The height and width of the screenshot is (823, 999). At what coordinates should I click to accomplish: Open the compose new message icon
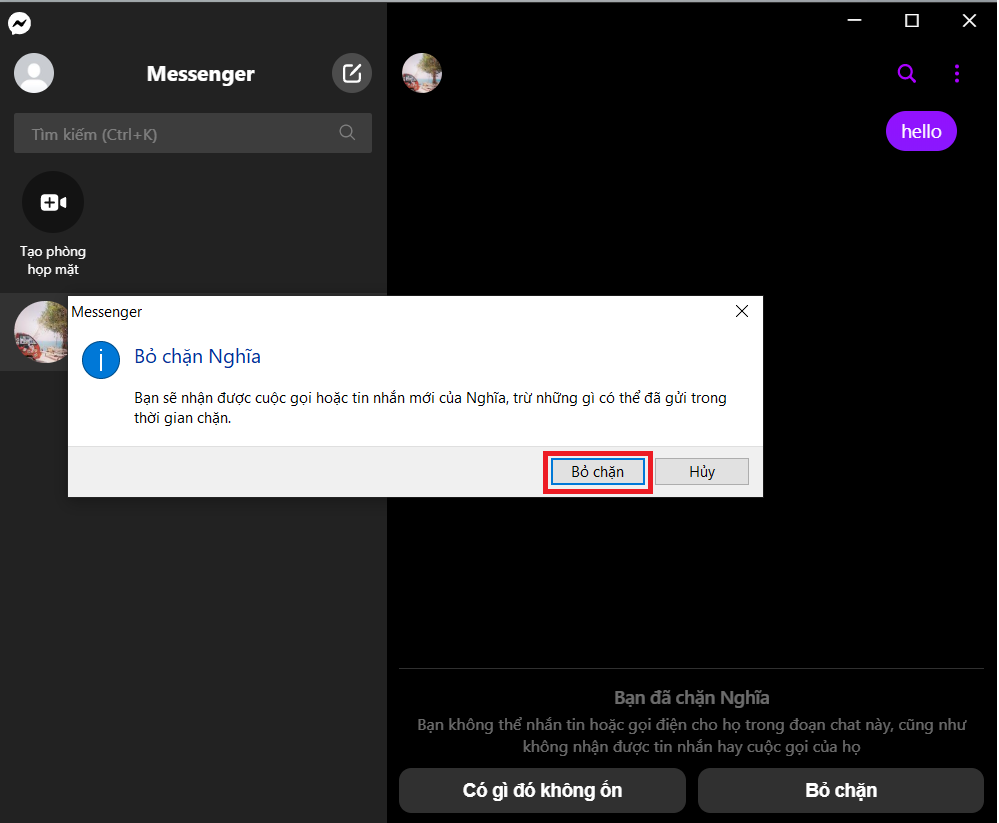351,72
